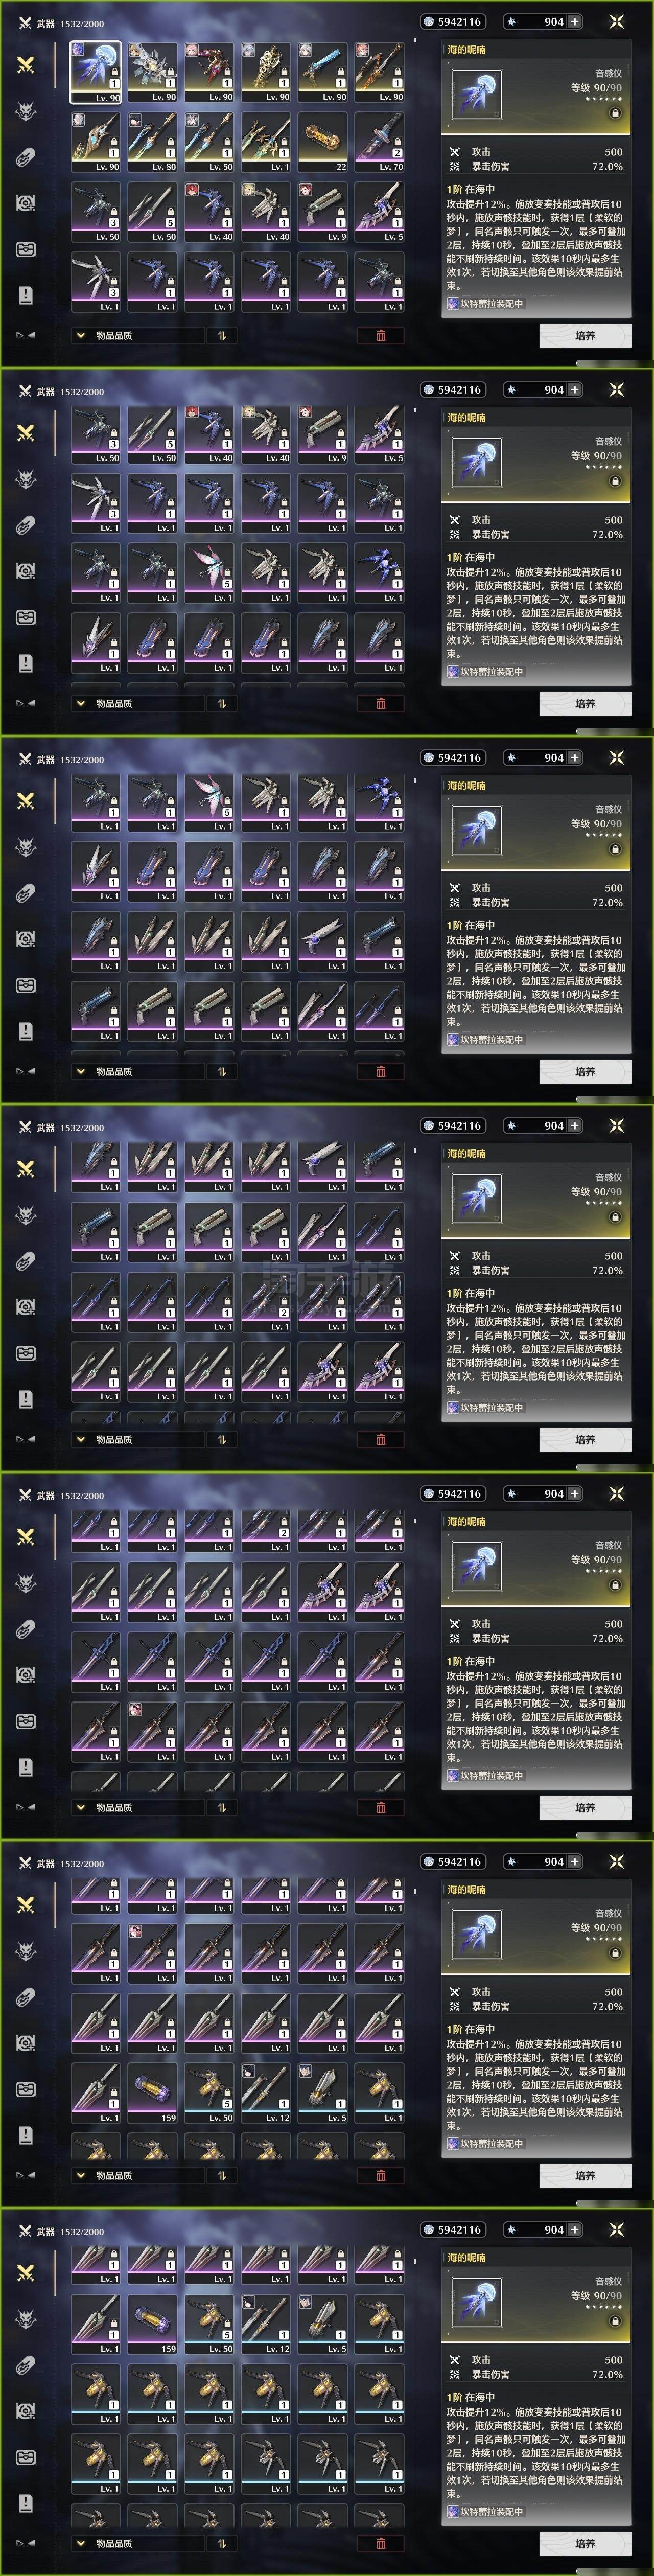Select the Lv. 70 sword item
Screen dimensions: 654x2576
pyautogui.click(x=379, y=142)
